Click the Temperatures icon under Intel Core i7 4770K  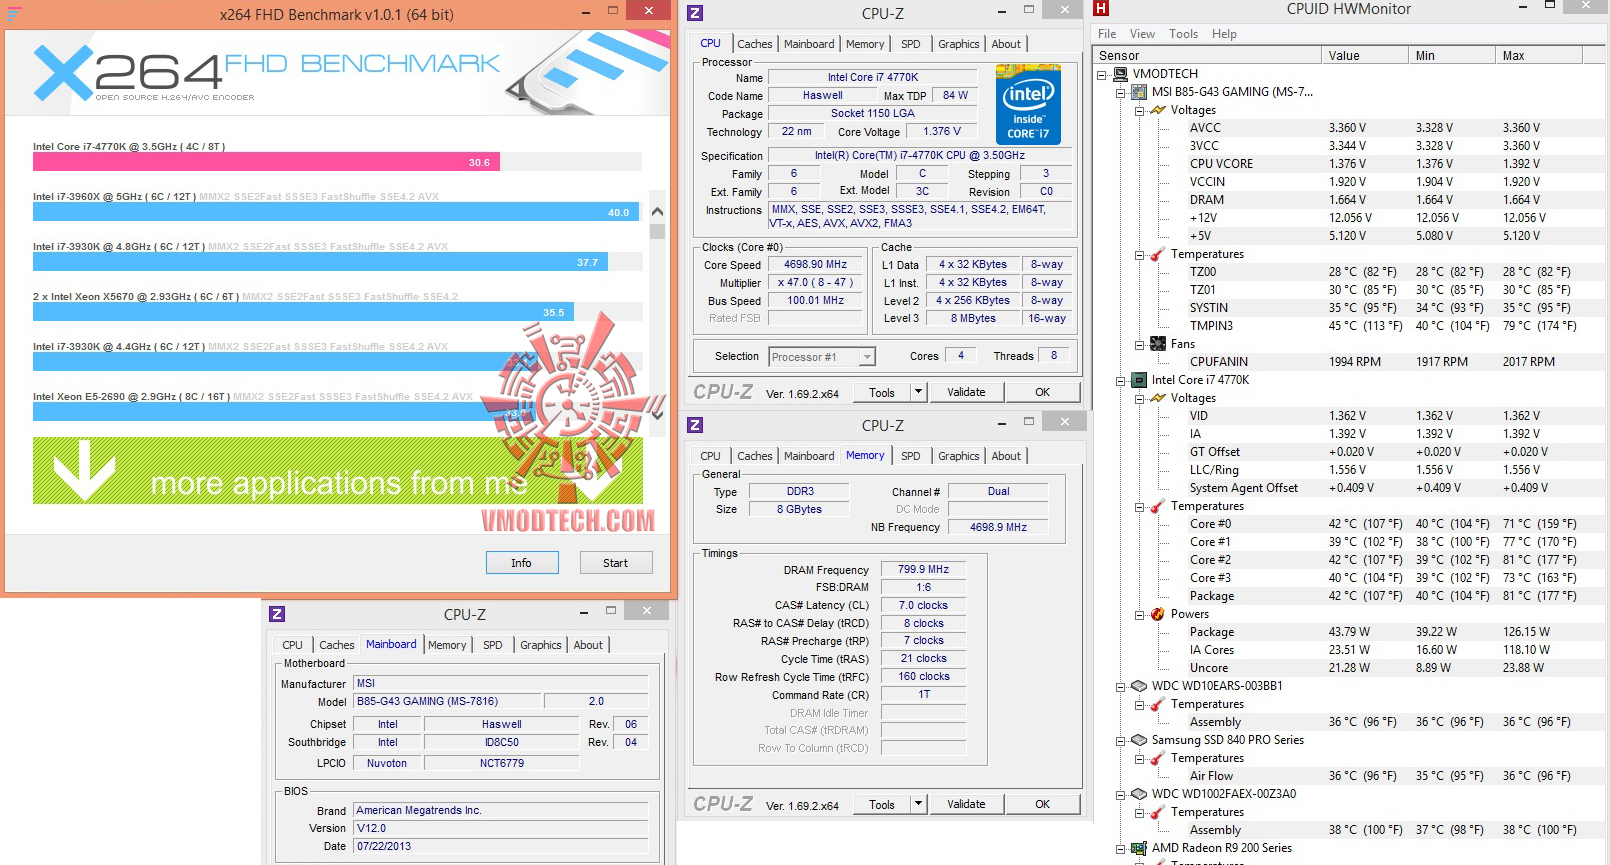[1158, 506]
